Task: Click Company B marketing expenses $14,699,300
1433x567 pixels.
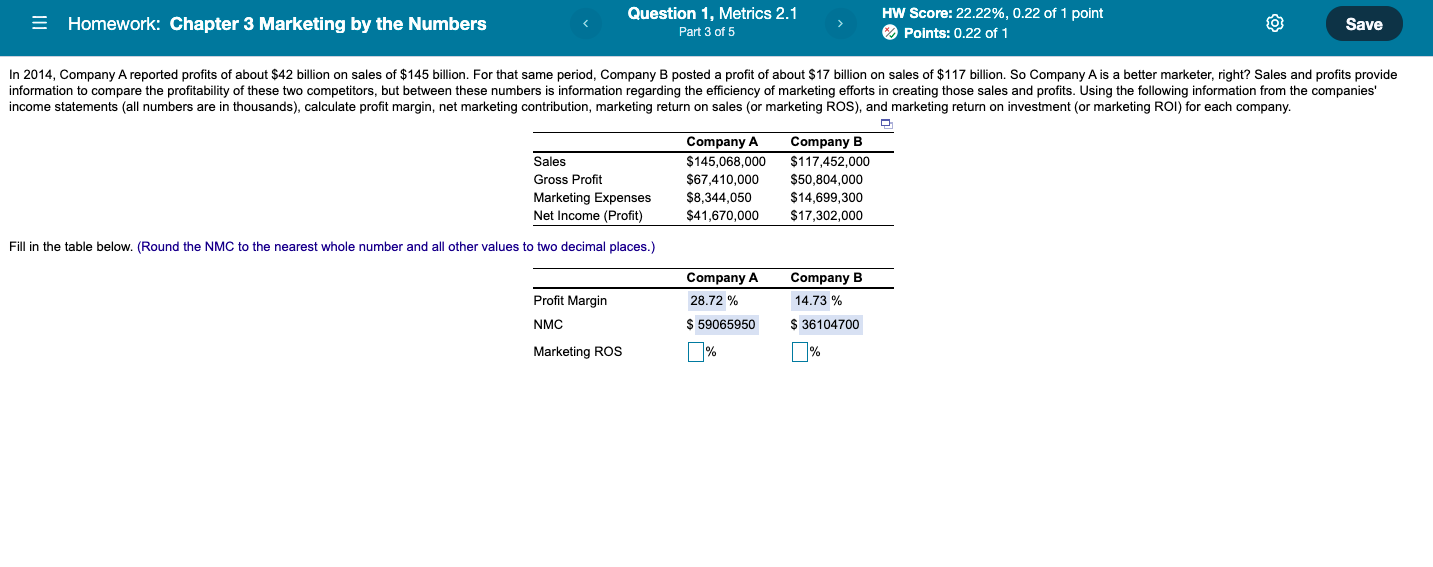Action: [826, 197]
